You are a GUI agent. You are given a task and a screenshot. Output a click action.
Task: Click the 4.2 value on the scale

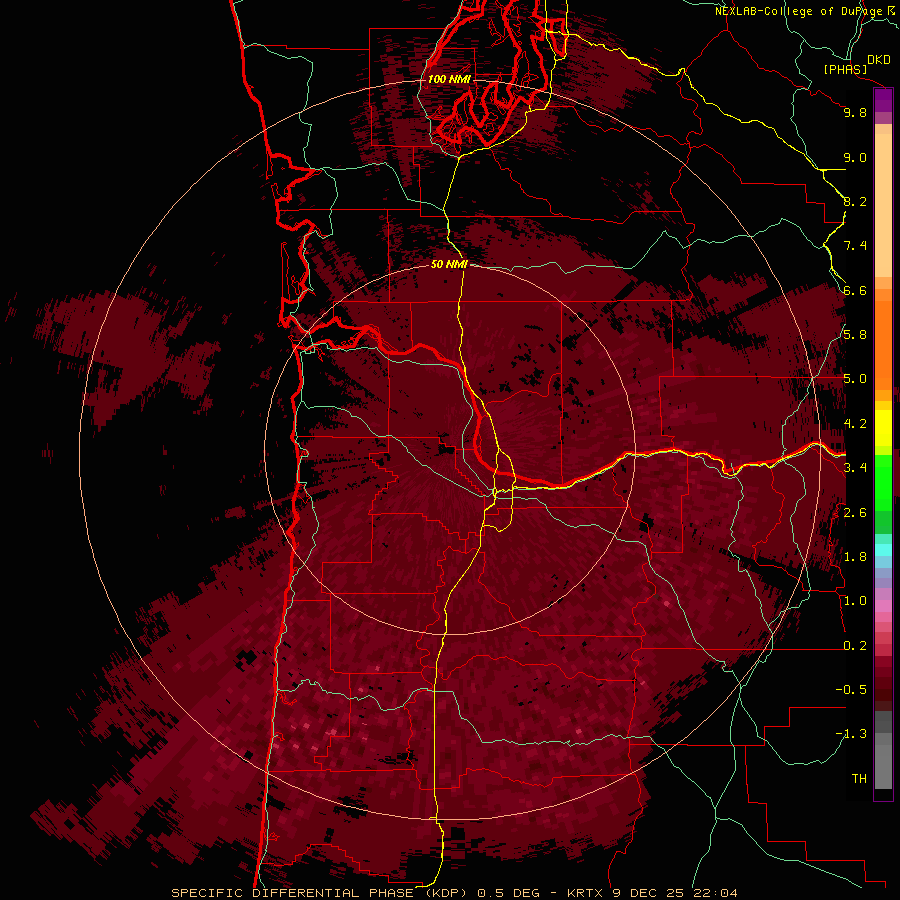click(855, 424)
